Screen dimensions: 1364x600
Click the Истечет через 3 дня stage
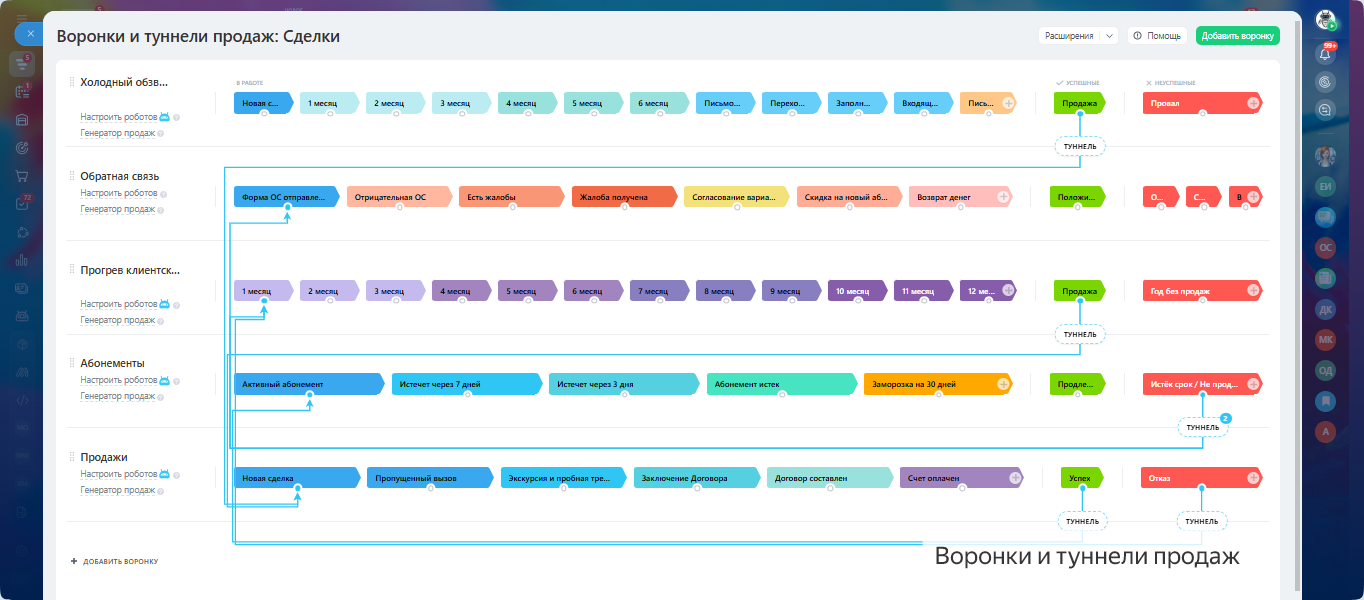tap(623, 384)
